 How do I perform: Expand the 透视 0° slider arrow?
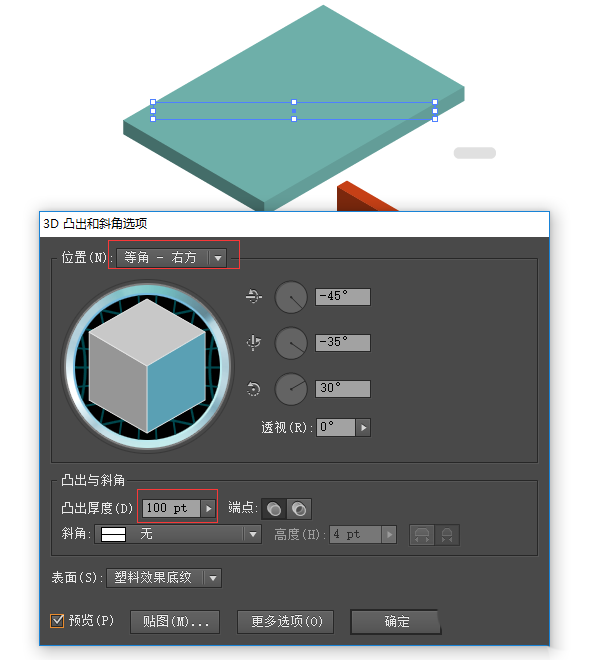pyautogui.click(x=363, y=428)
